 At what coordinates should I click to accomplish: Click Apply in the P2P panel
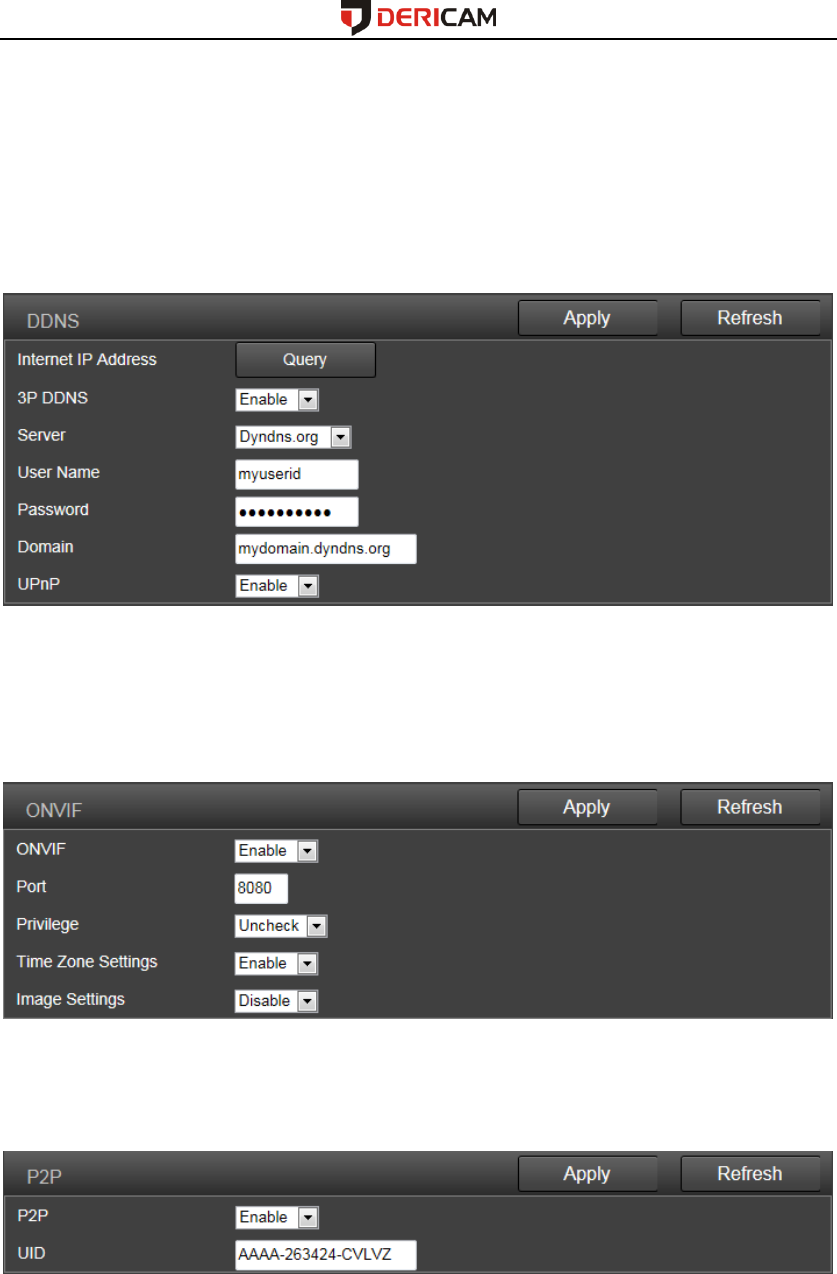[587, 1174]
